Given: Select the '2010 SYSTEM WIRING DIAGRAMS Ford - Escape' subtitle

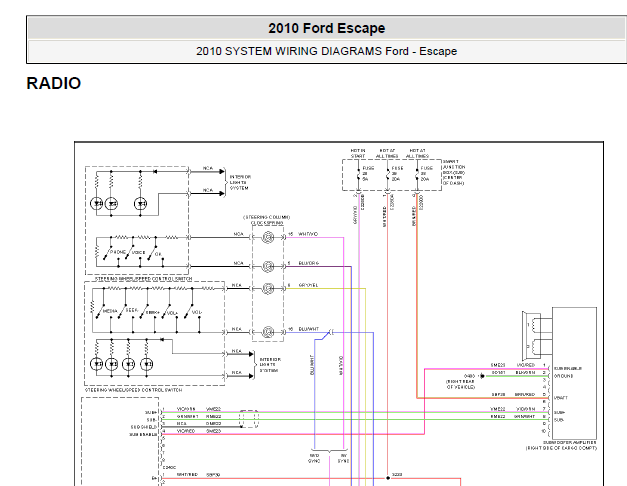Looking at the screenshot, I should (x=326, y=51).
